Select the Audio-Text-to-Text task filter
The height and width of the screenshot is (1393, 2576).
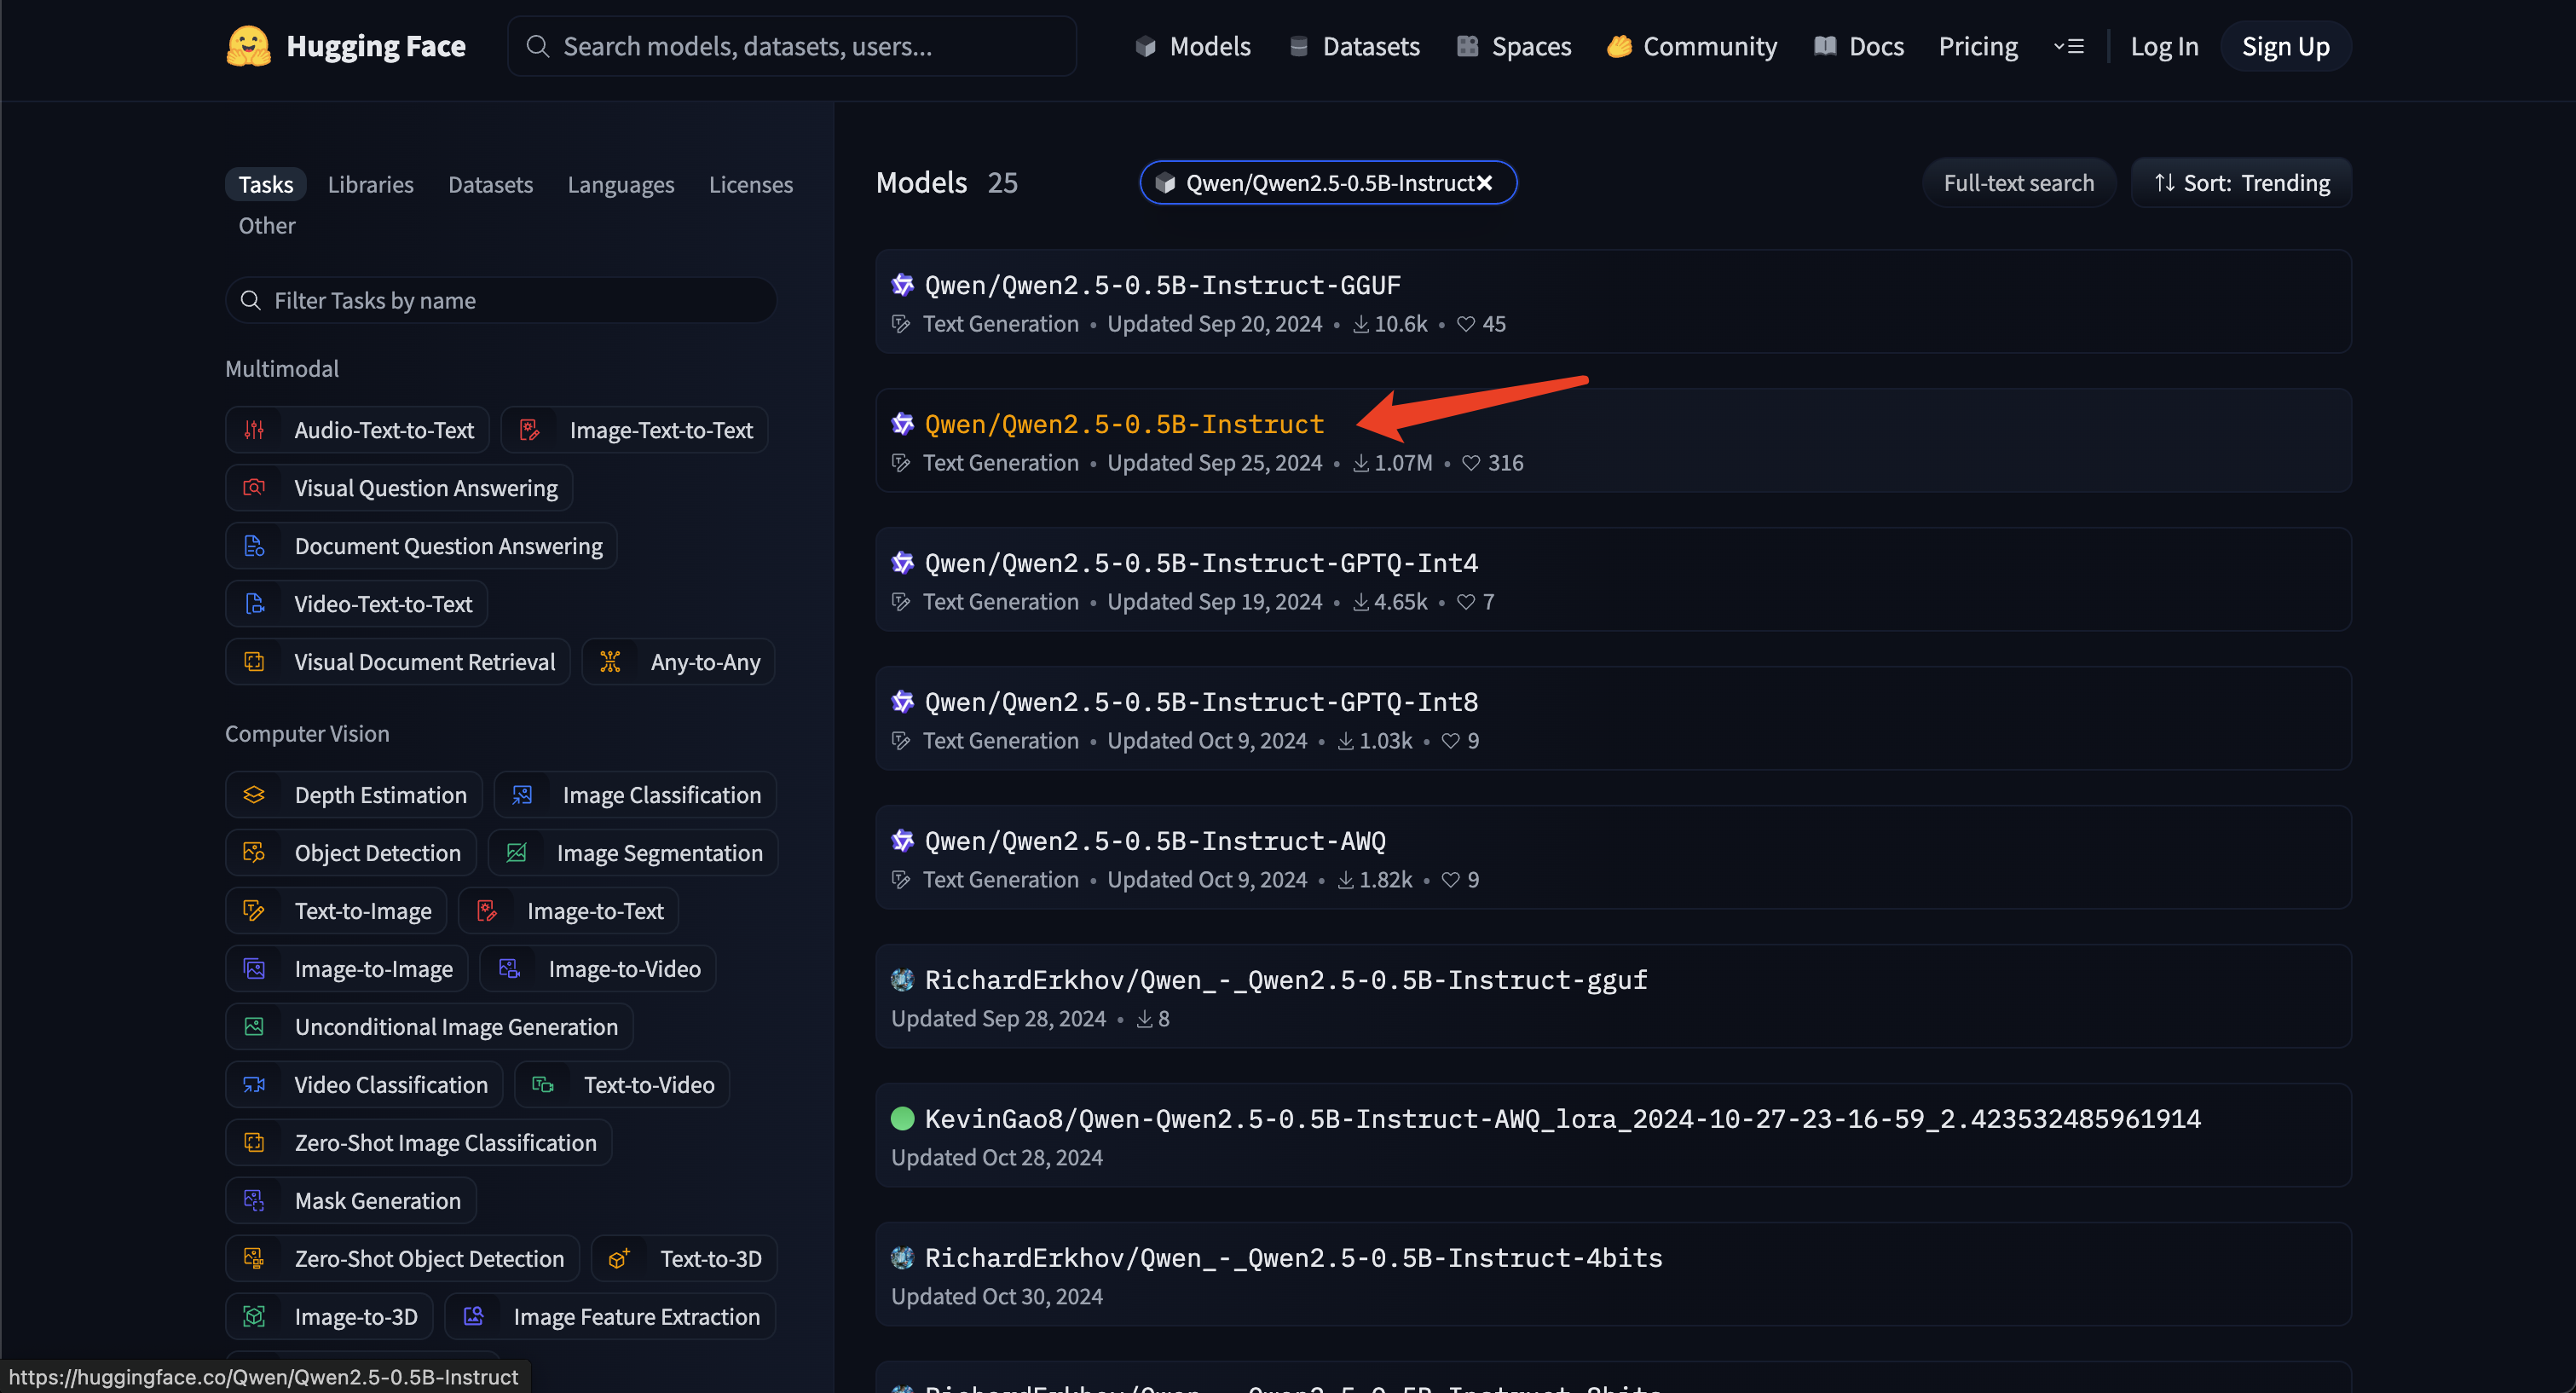pos(357,430)
